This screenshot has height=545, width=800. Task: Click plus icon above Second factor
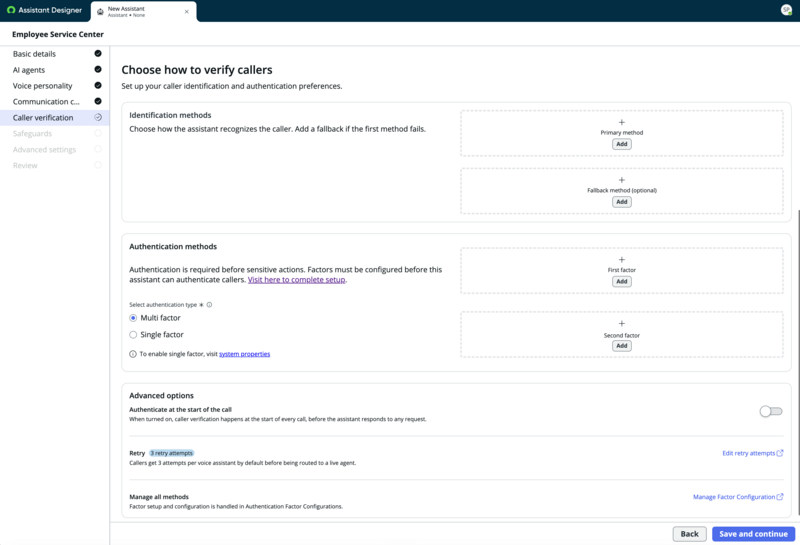[x=621, y=324]
